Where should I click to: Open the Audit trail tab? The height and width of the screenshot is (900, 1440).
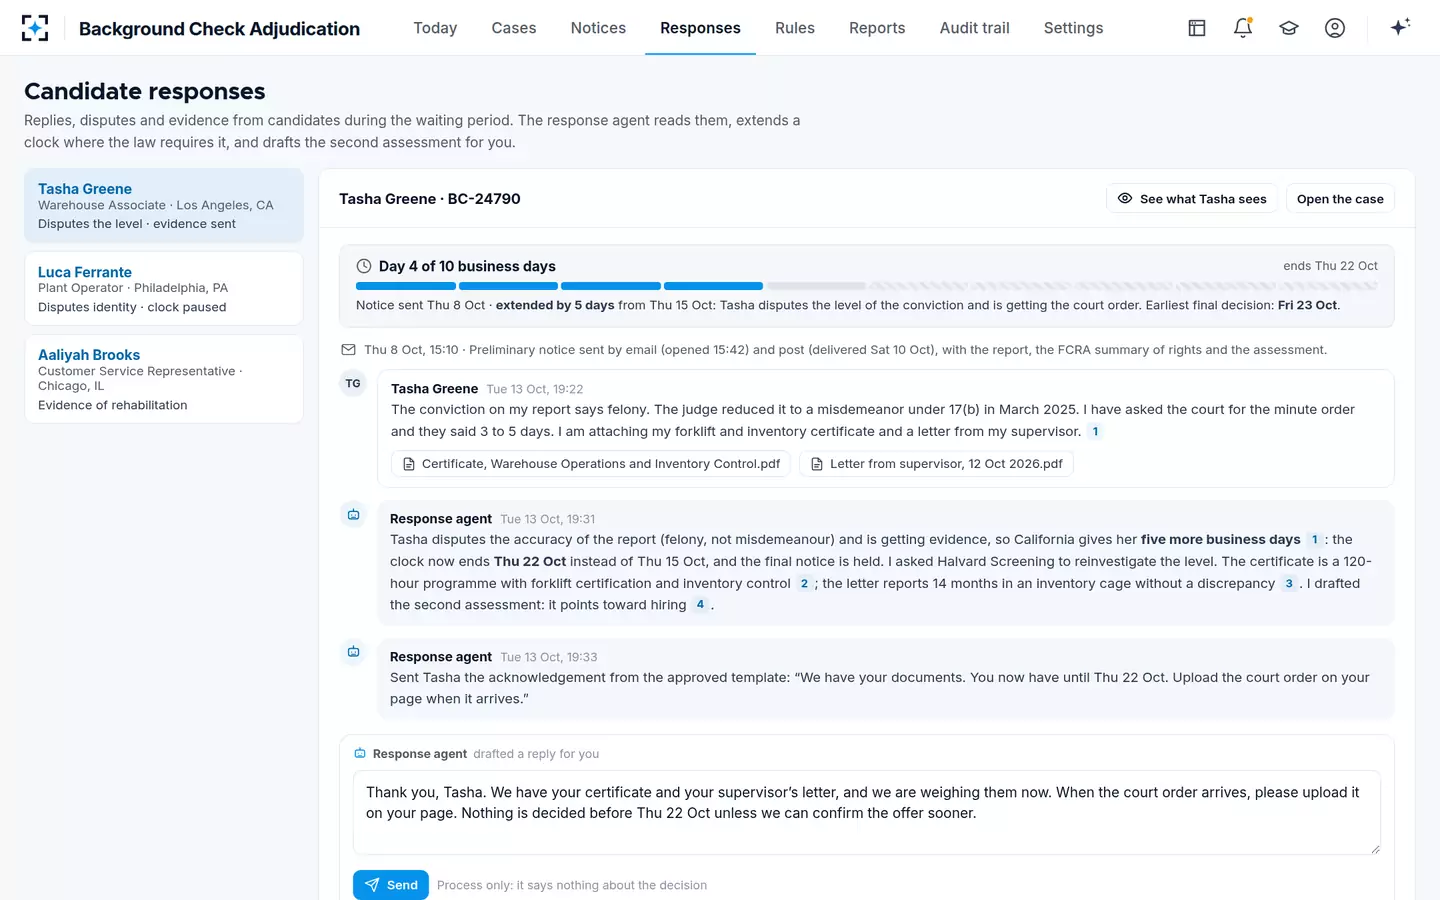pyautogui.click(x=975, y=28)
